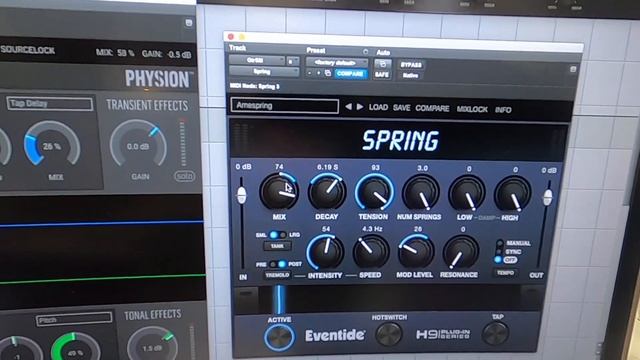Click COMPARE in Eventide preset bar
This screenshot has width=640, height=360.
point(432,109)
